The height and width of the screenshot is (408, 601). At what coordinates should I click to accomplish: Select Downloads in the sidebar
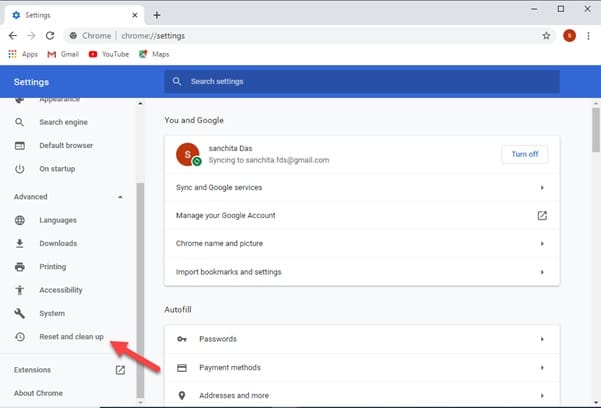pyautogui.click(x=58, y=243)
